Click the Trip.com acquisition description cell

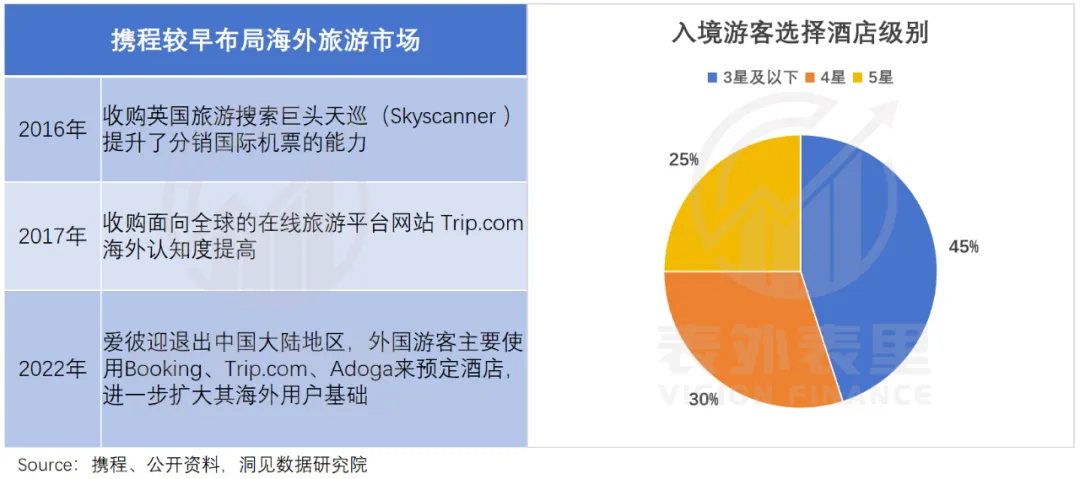tap(314, 236)
